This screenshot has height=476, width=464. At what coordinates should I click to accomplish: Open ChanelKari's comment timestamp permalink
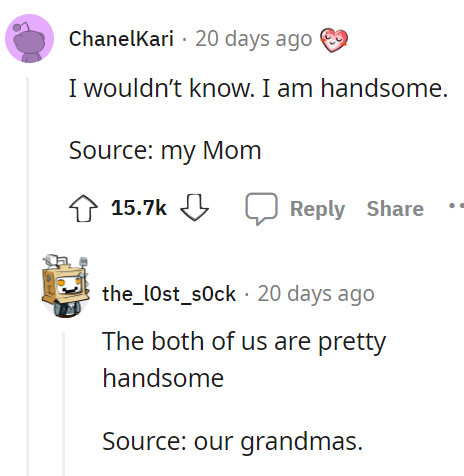(253, 39)
